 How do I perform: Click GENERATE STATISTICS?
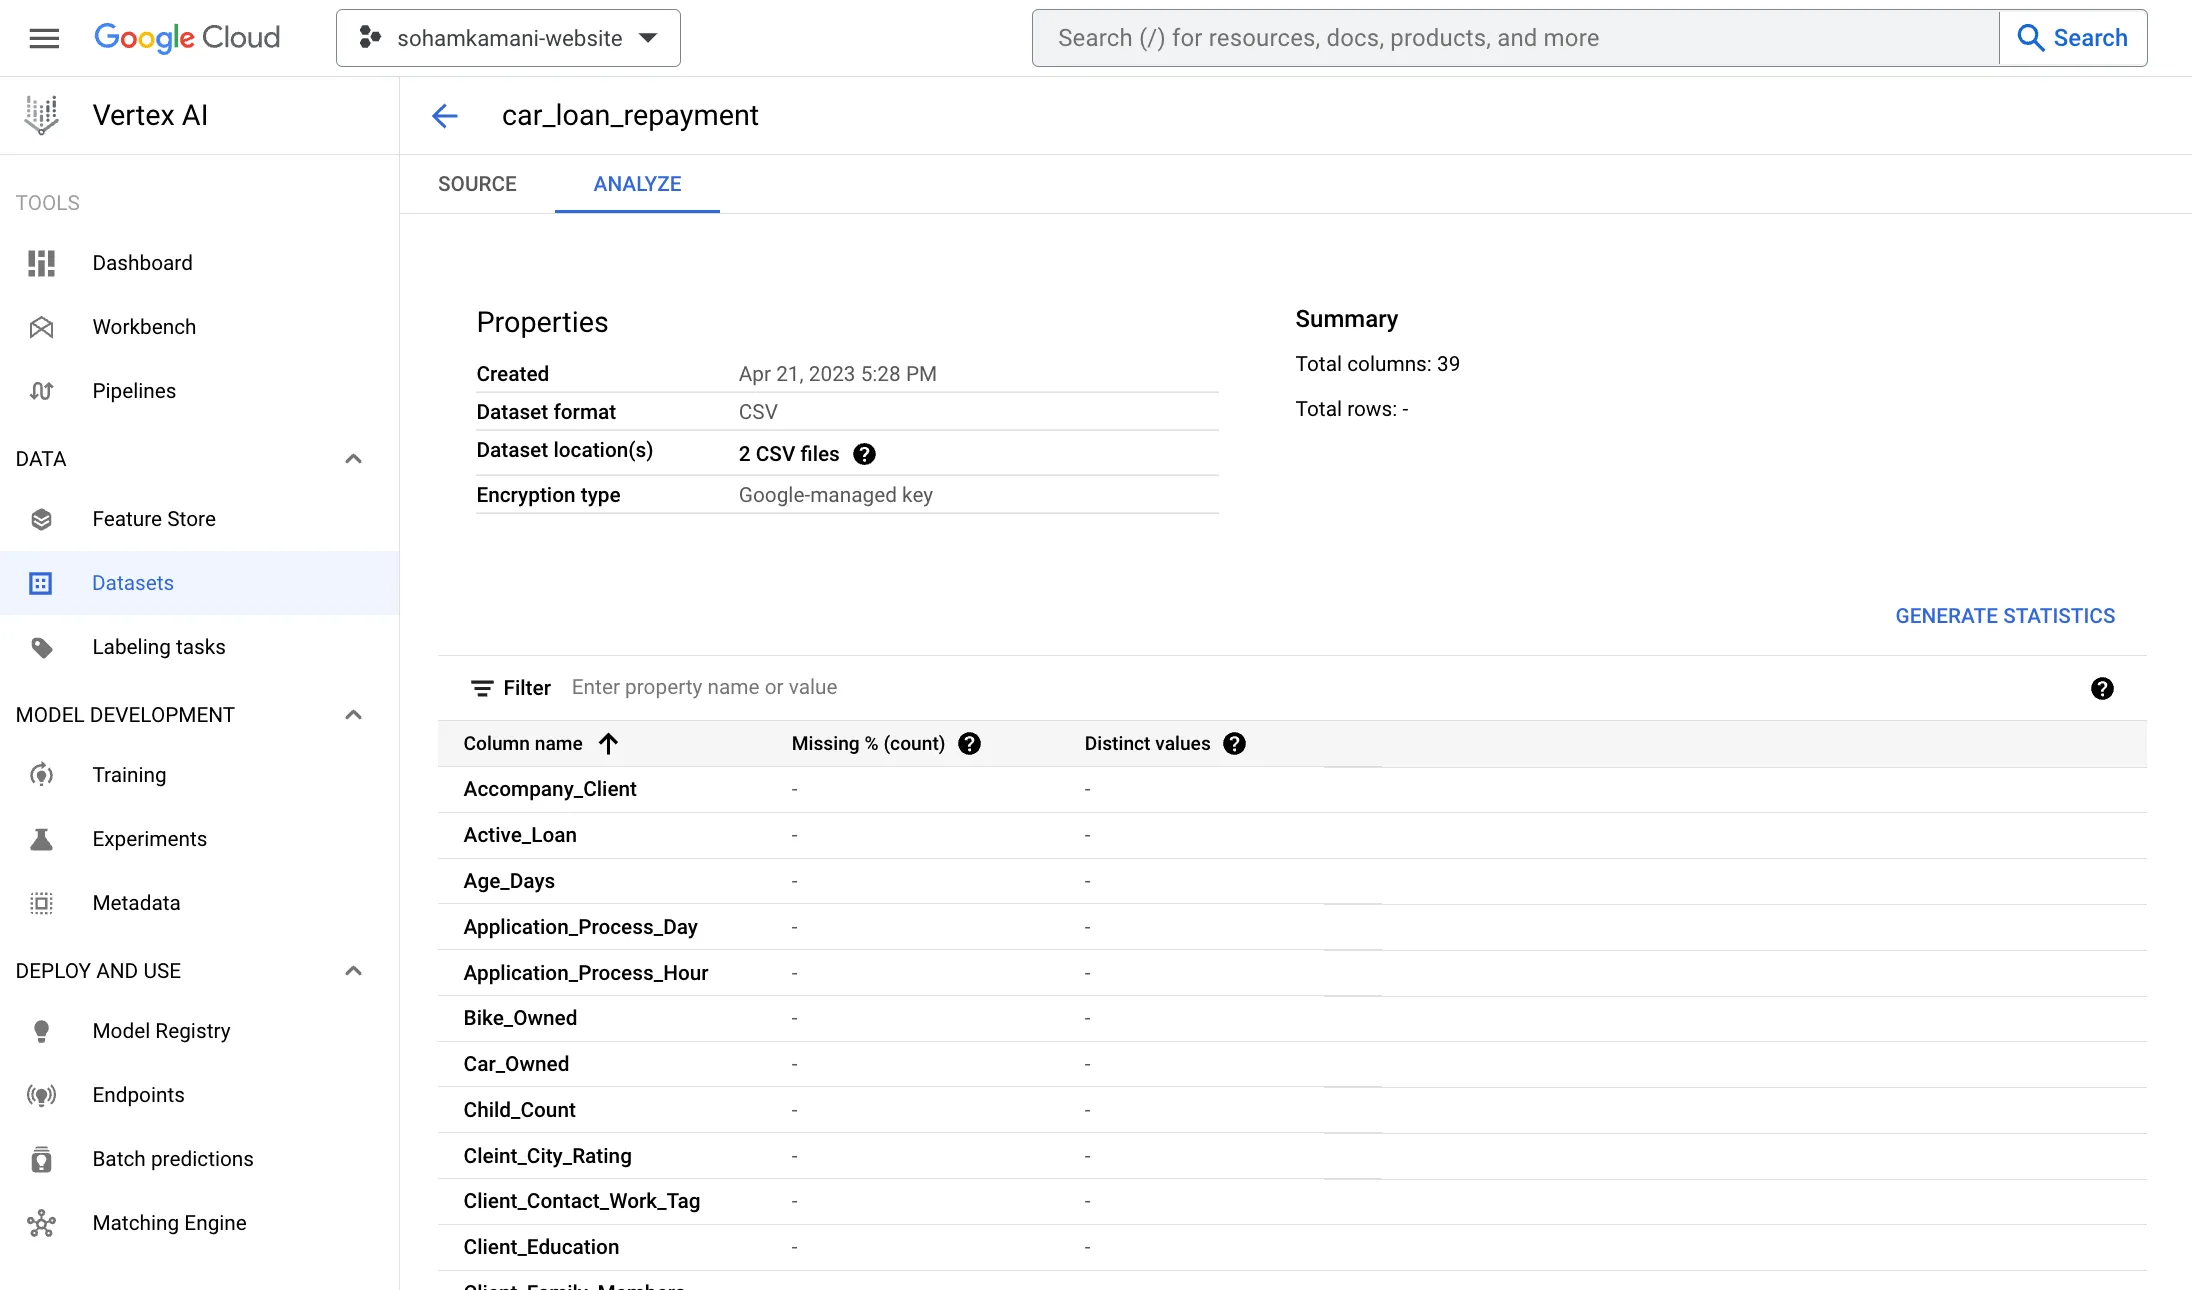click(2004, 616)
